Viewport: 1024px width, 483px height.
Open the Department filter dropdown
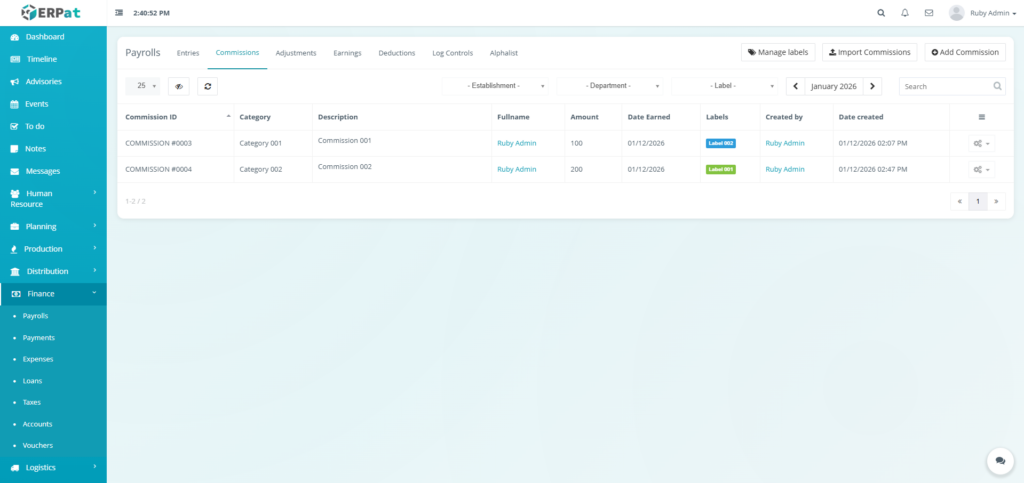point(609,86)
